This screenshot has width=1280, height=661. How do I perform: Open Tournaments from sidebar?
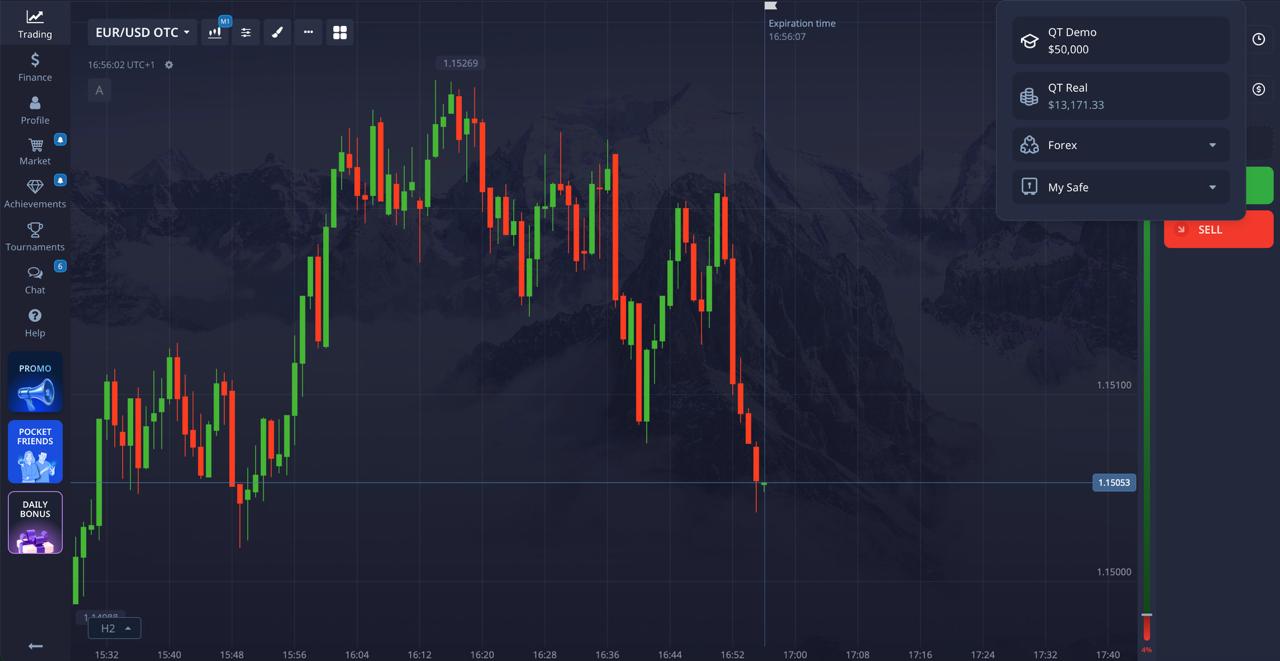35,237
